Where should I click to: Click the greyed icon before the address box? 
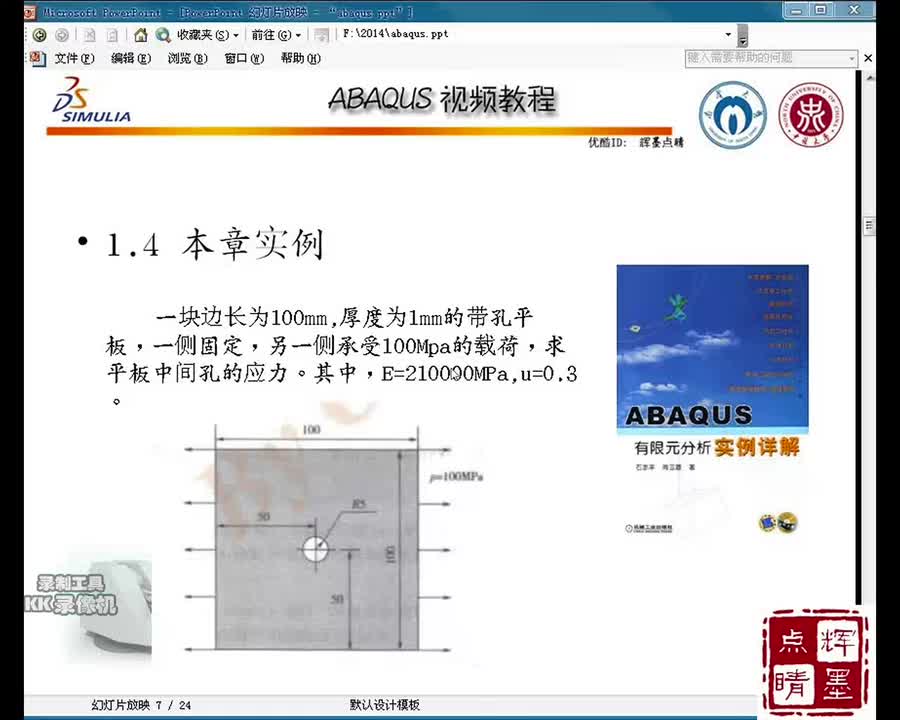pos(321,36)
